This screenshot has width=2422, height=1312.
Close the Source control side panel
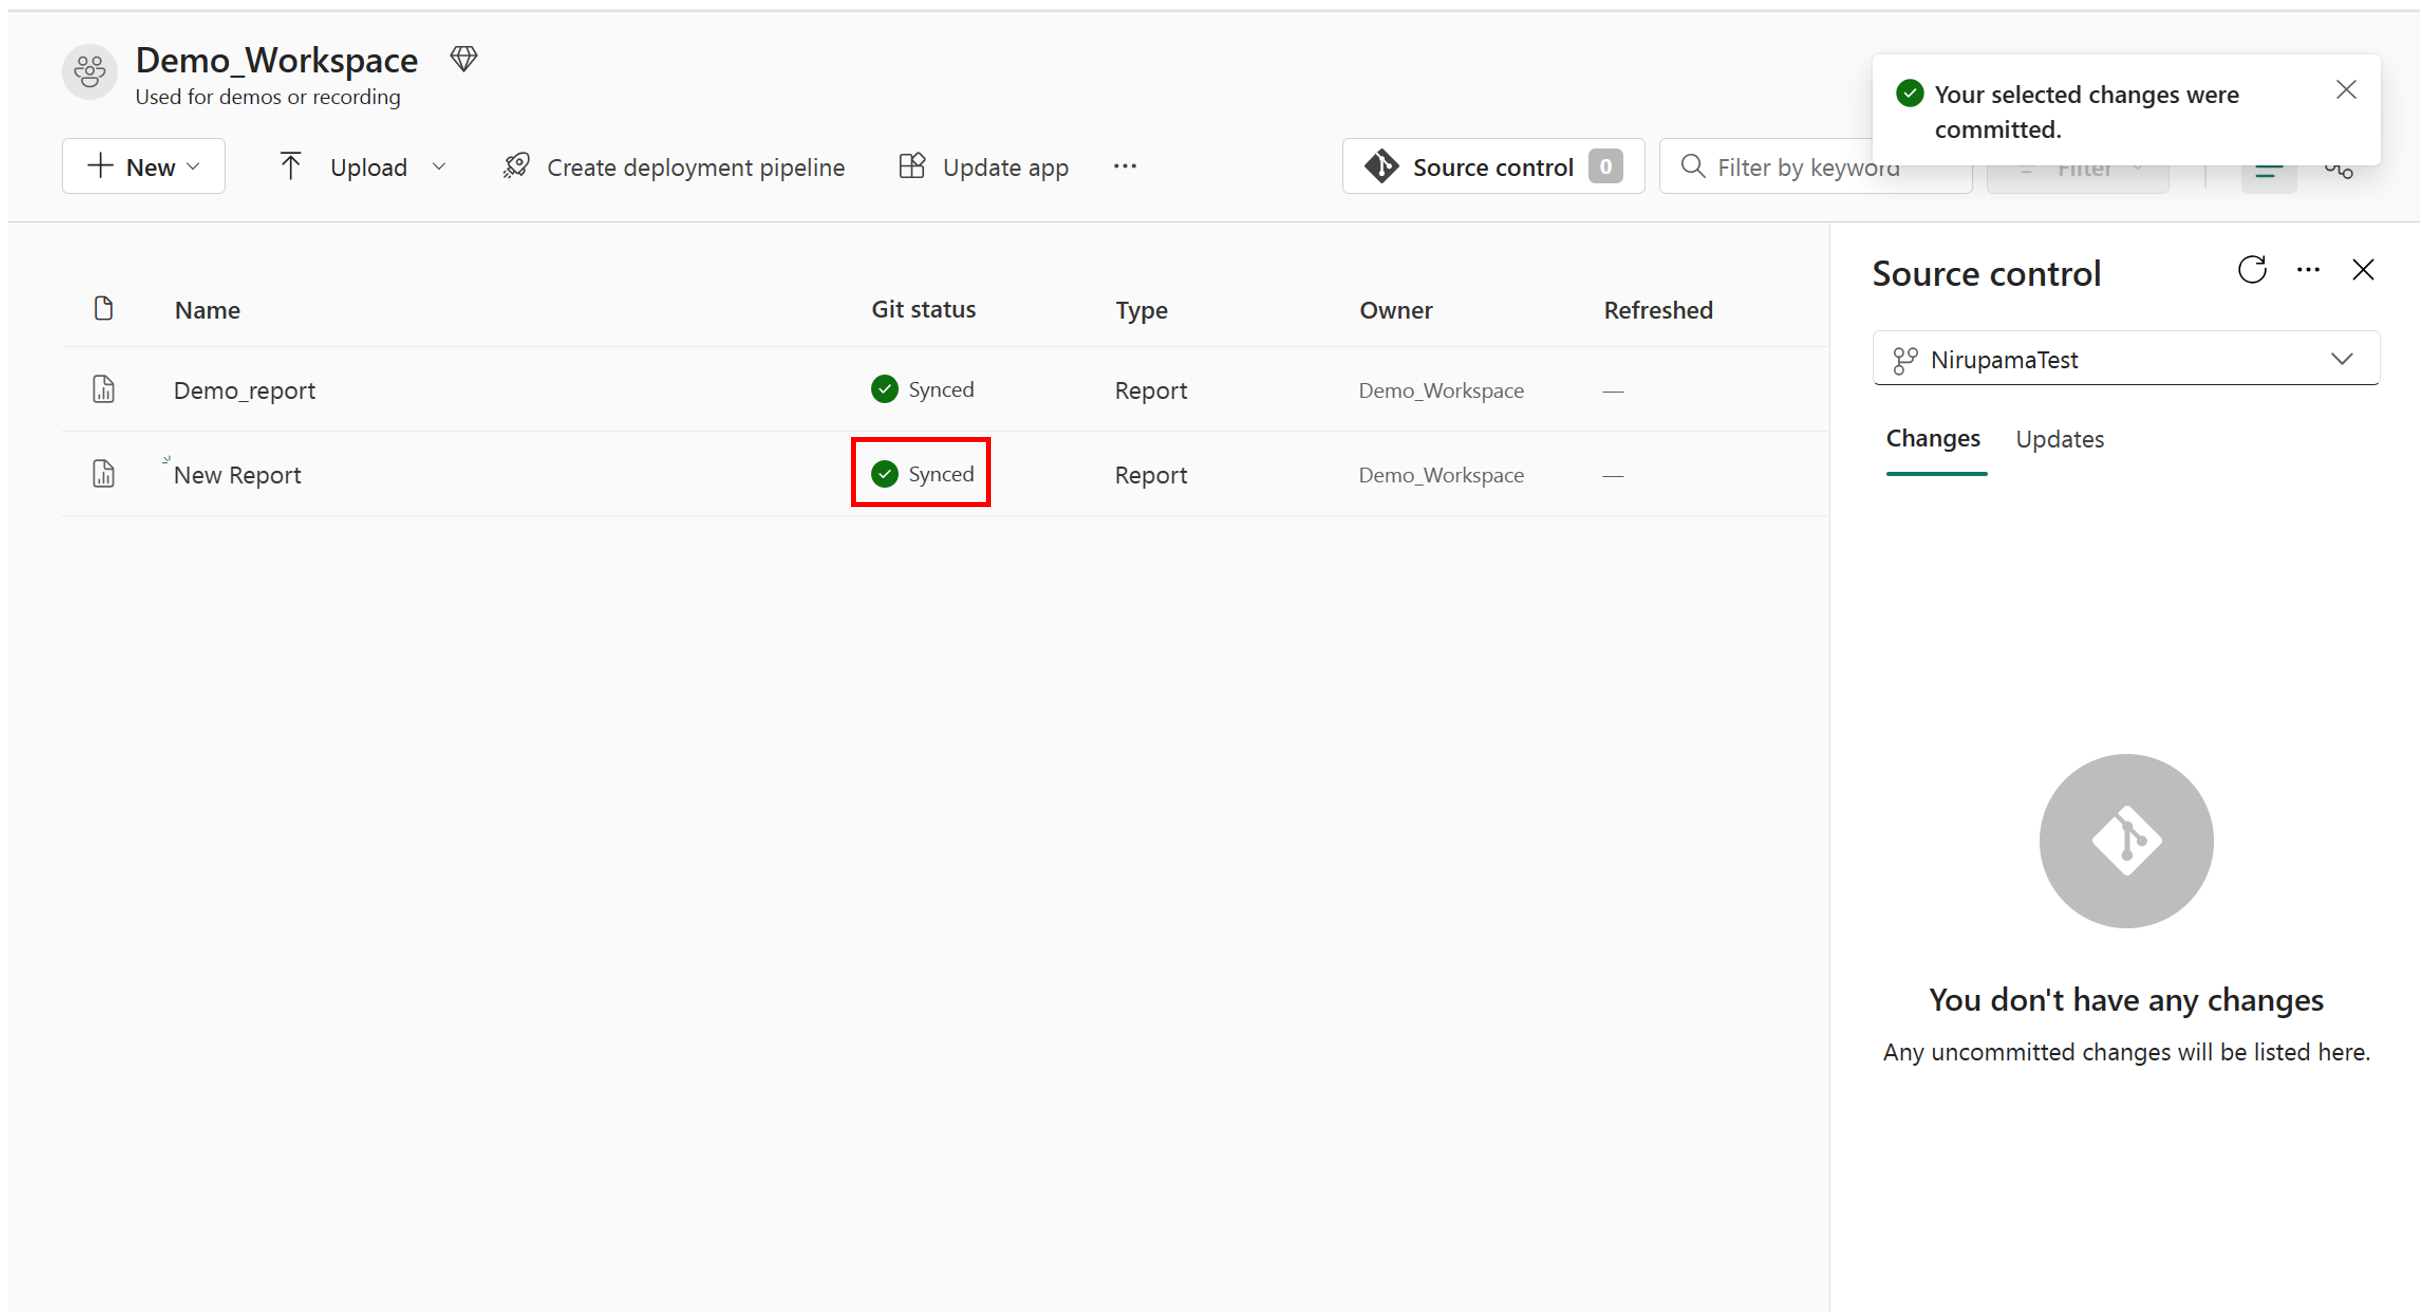click(2363, 270)
